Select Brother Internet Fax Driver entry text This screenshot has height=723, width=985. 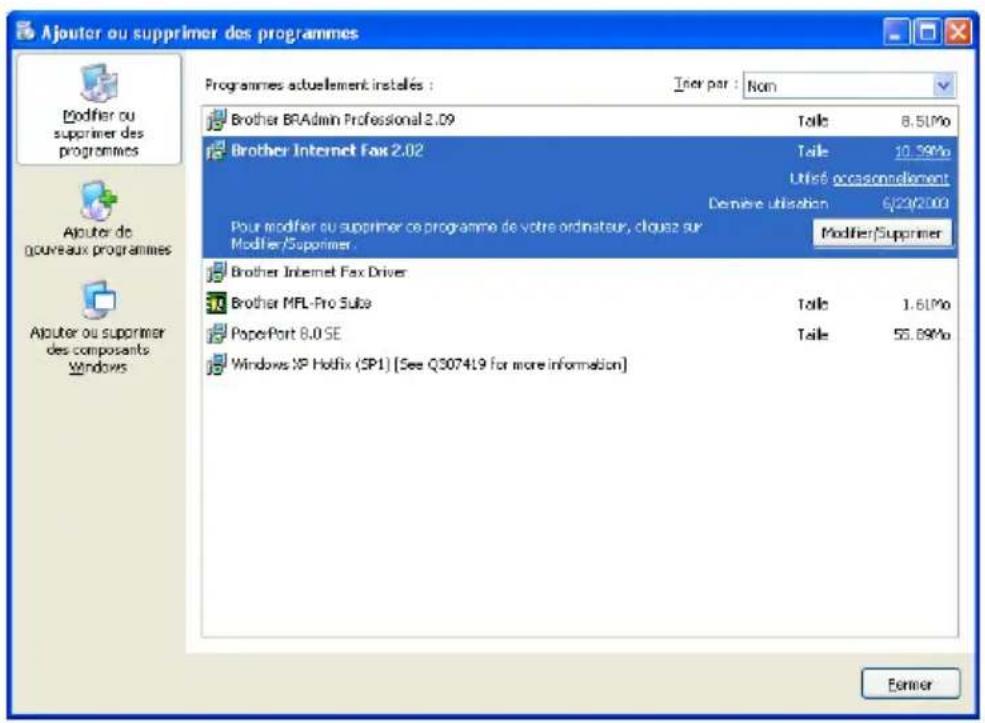click(318, 272)
